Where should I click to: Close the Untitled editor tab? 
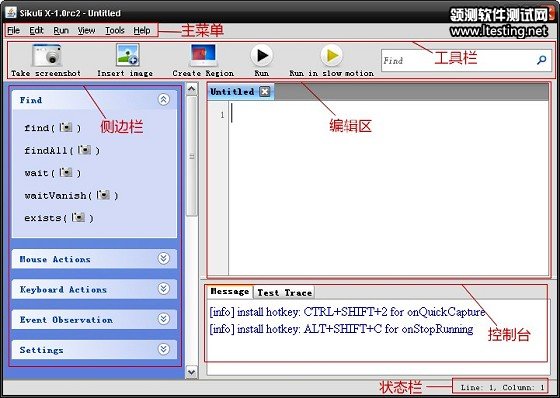point(265,92)
